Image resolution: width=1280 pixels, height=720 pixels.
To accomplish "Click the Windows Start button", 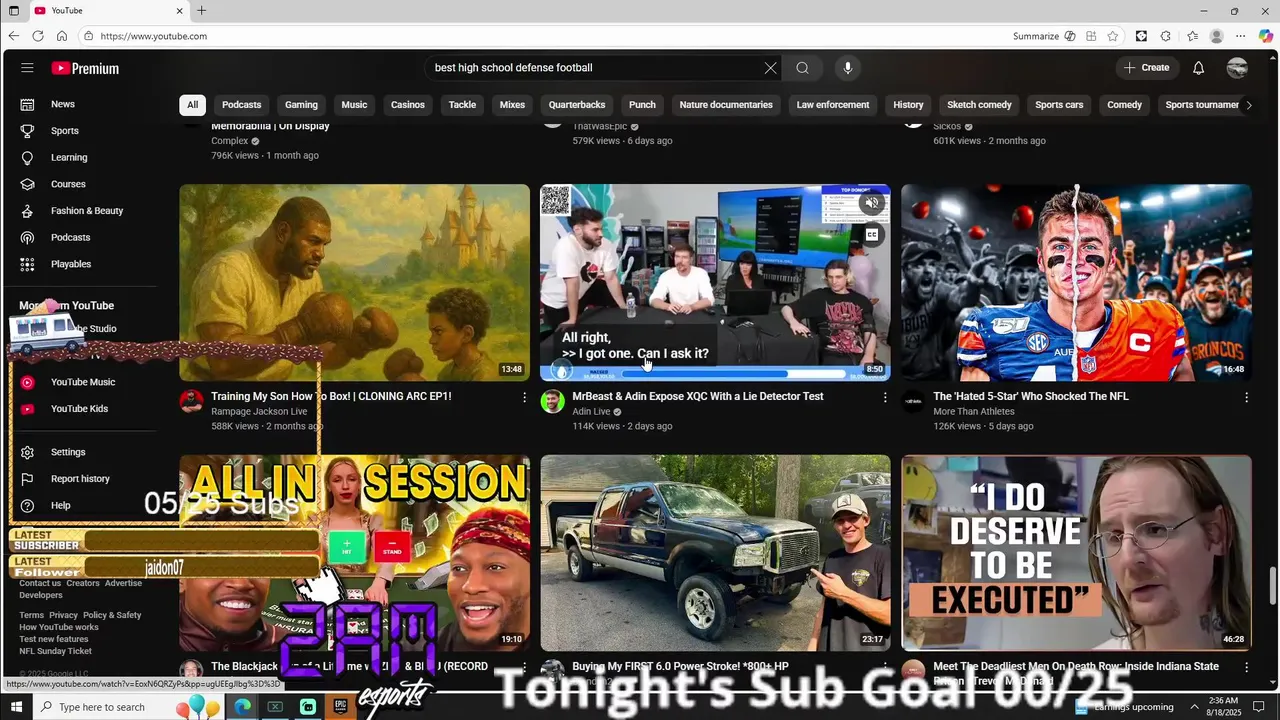I will point(16,707).
